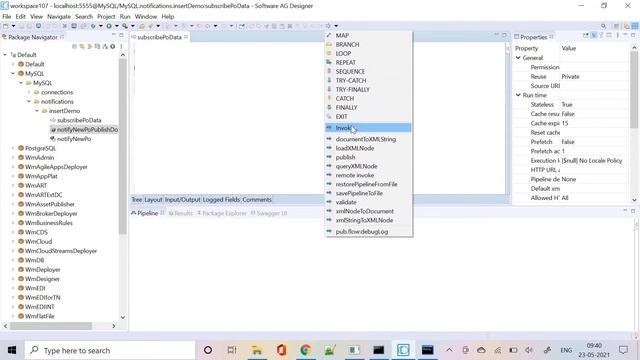The height and width of the screenshot is (360, 640).
Task: Collapse the notifications folder
Action: 29,102
